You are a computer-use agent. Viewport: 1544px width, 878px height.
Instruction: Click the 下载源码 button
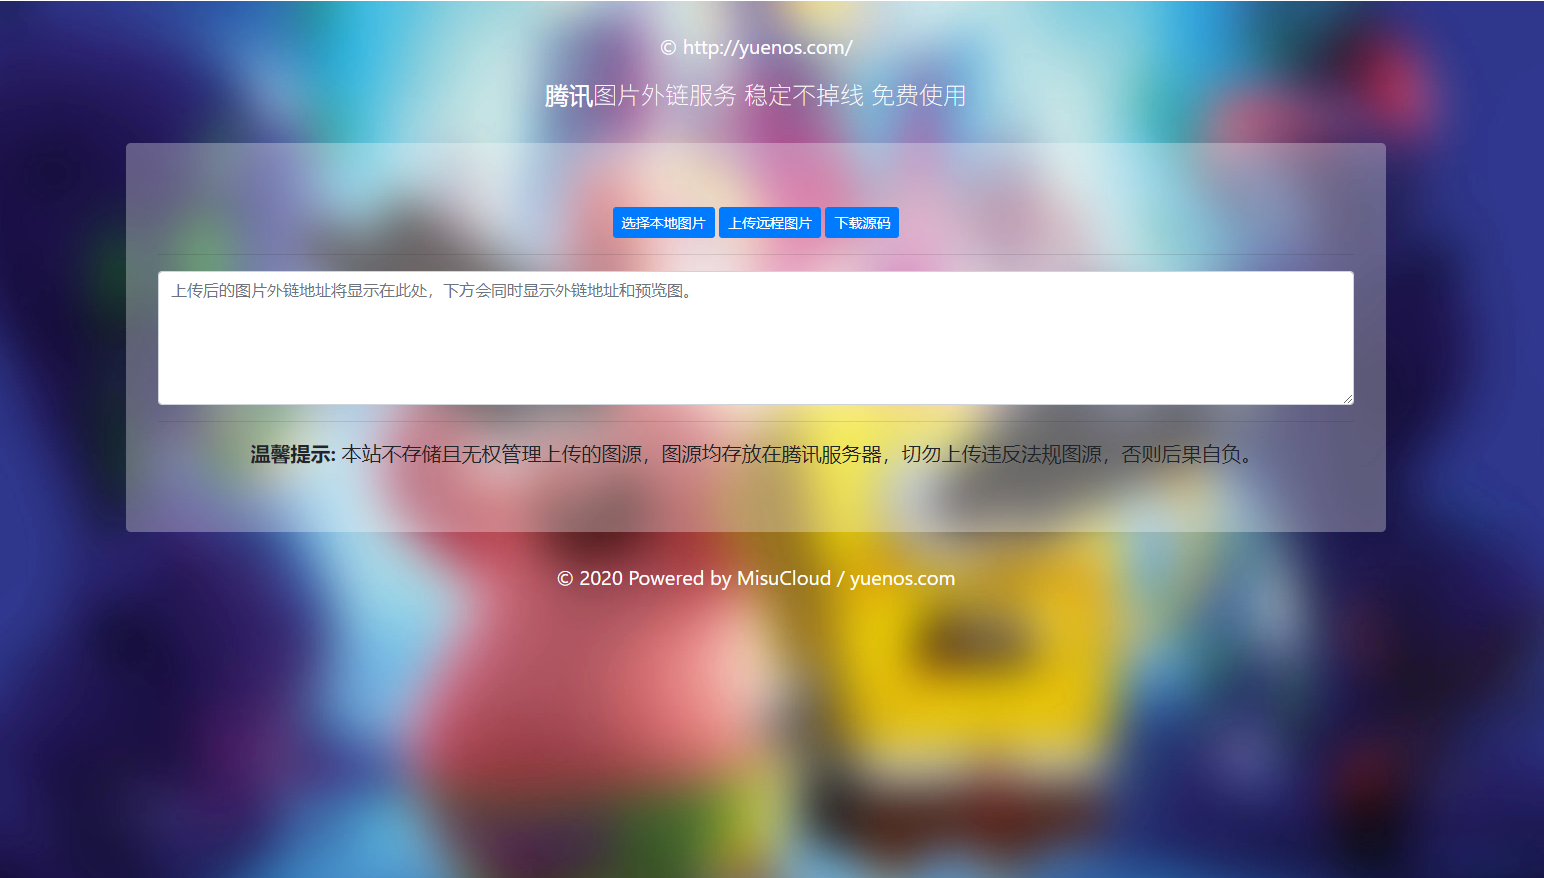click(861, 222)
